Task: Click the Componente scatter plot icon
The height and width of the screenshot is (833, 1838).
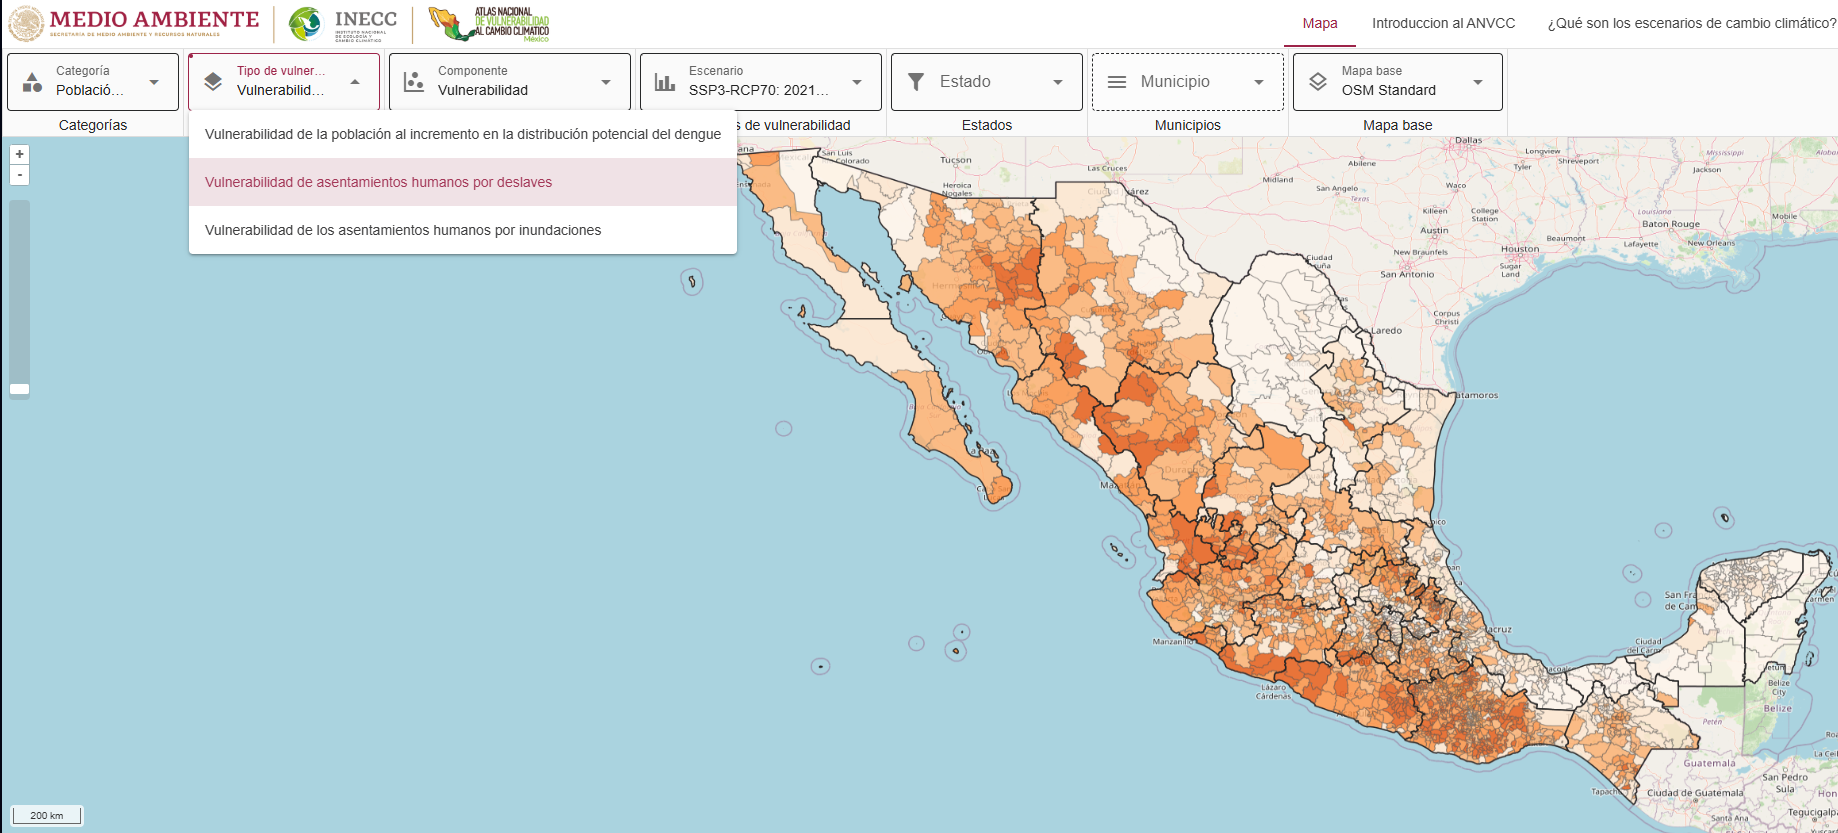Action: (x=414, y=82)
